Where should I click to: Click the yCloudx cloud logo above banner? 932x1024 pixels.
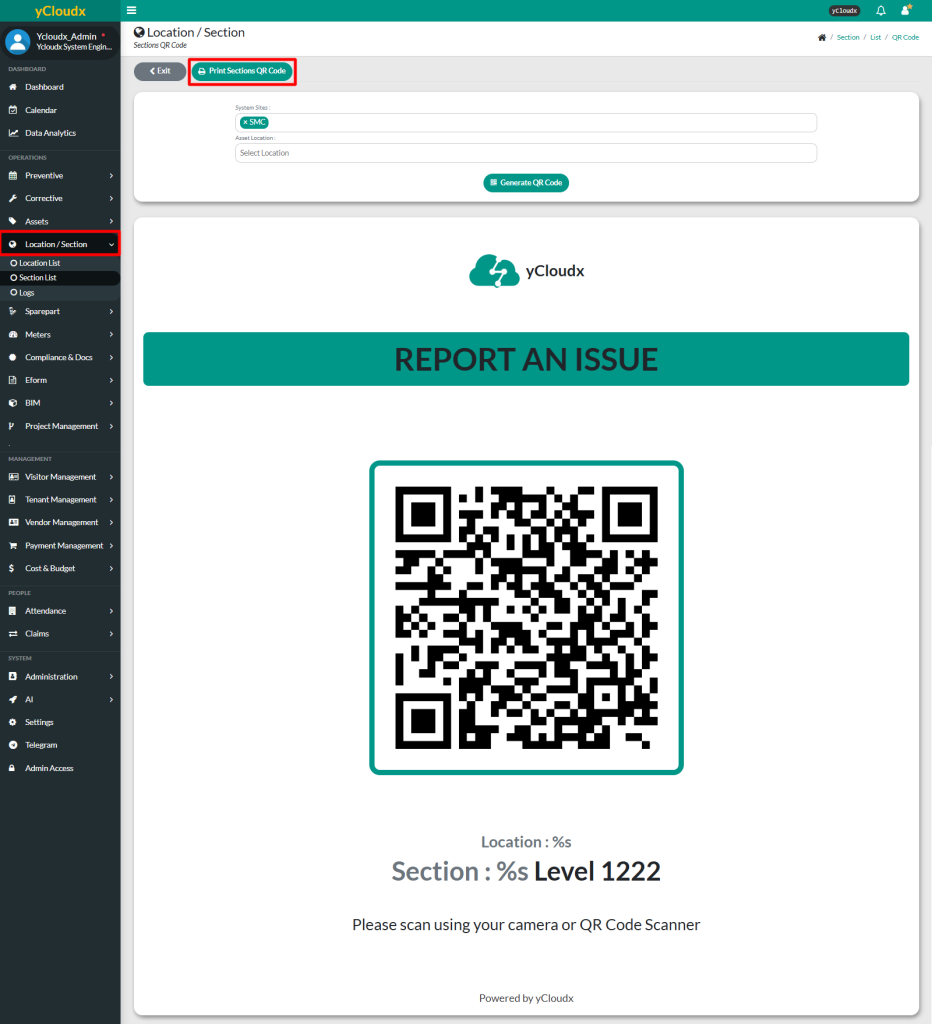494,271
